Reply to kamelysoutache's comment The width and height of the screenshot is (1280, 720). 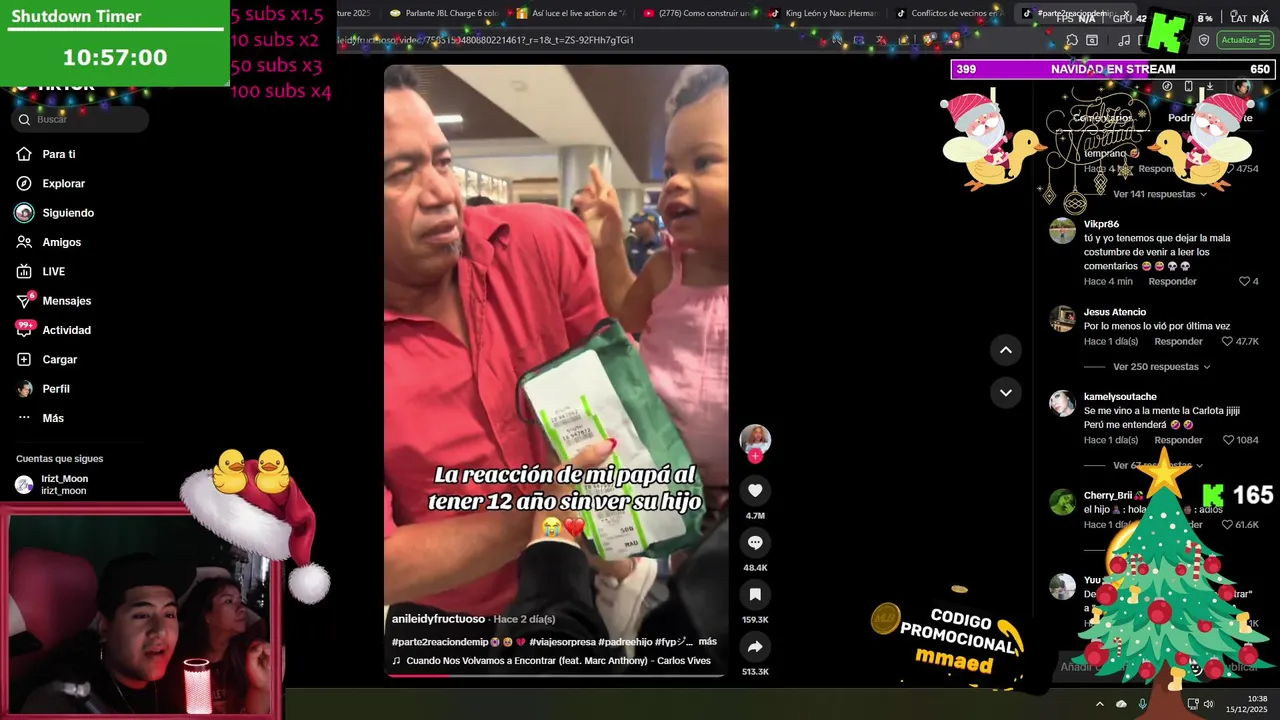[x=1178, y=440]
